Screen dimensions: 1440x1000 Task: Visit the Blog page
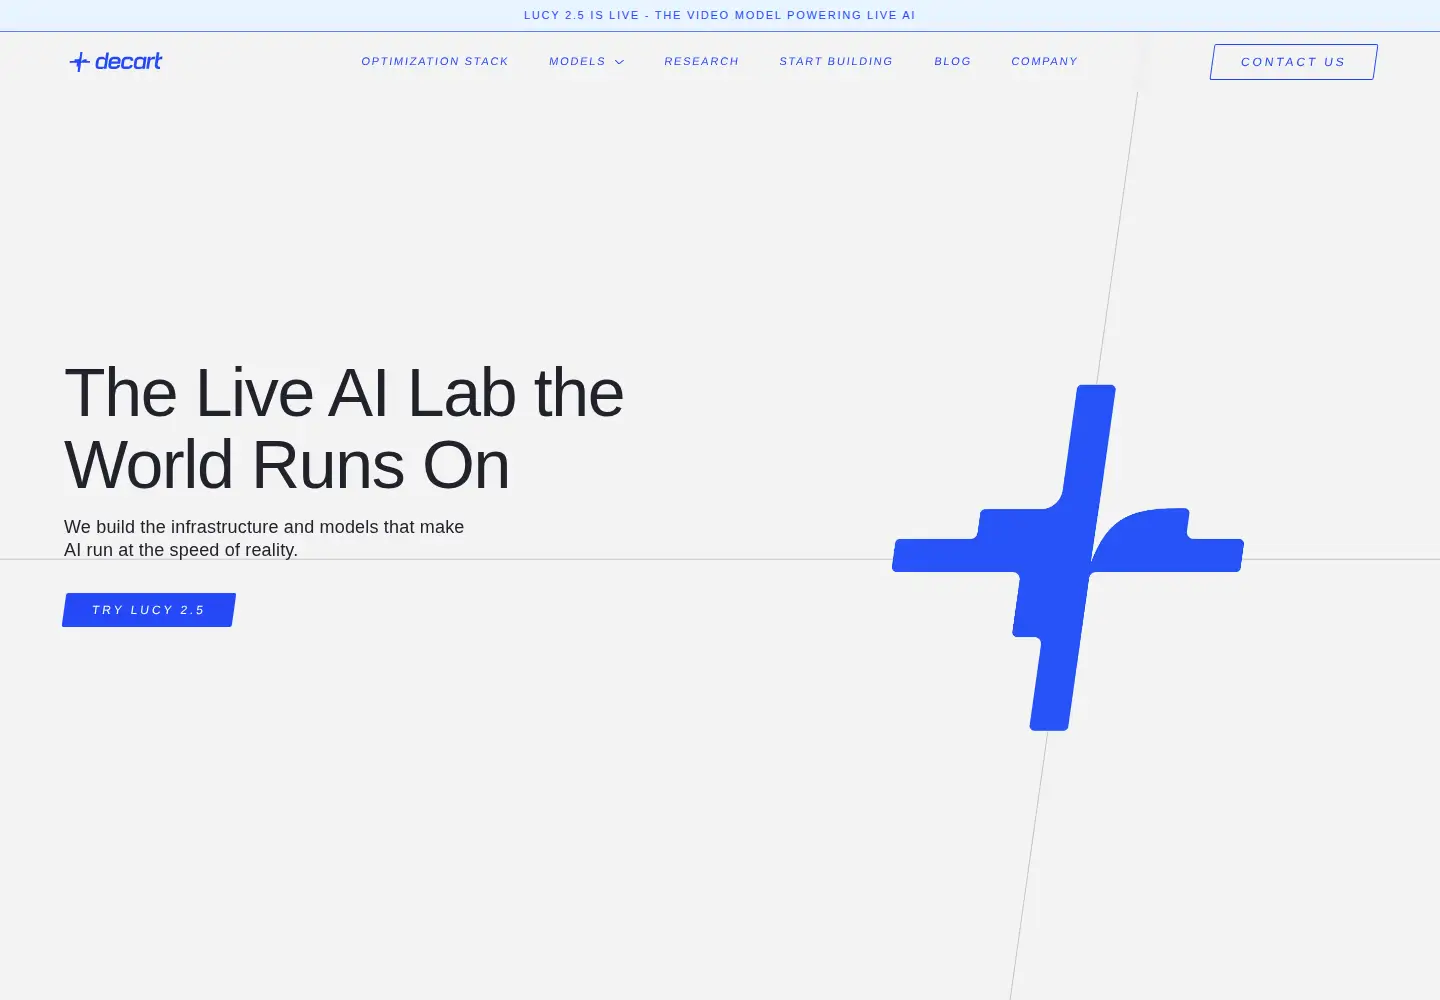click(x=952, y=62)
